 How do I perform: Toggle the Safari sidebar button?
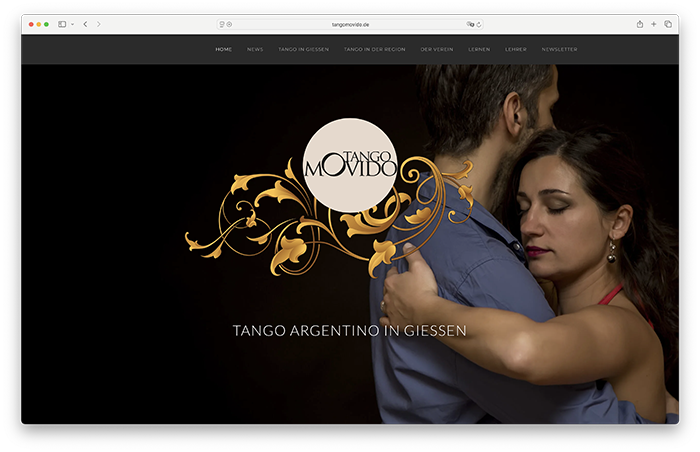pos(62,24)
